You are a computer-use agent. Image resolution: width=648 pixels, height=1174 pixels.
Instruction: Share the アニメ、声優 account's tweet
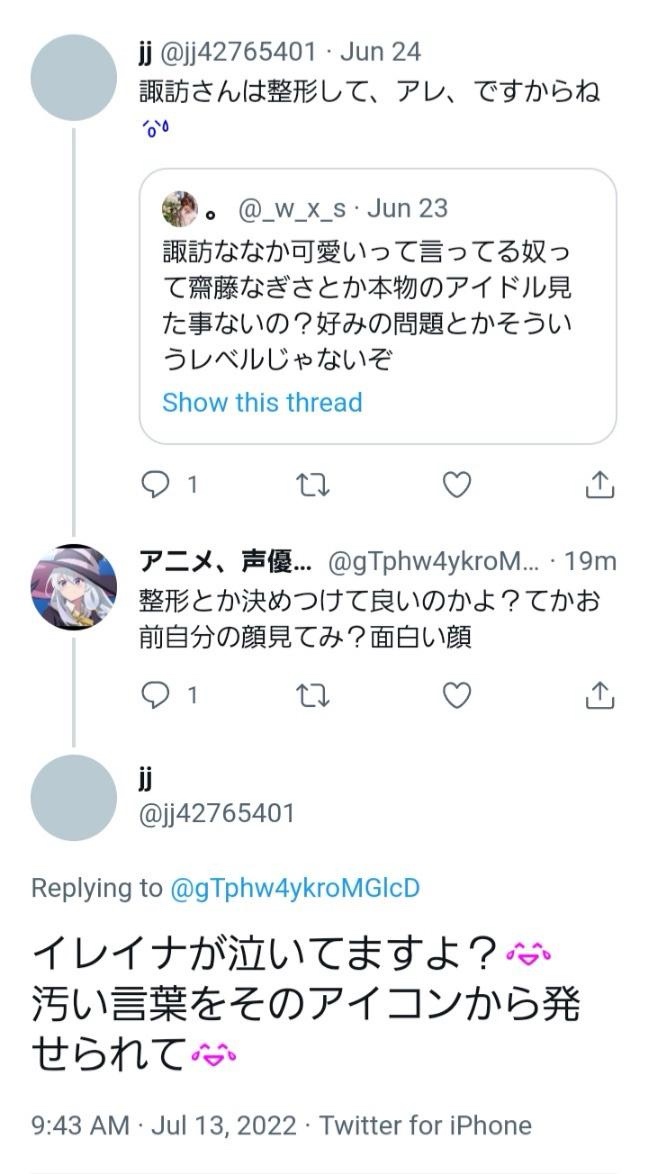coord(597,694)
